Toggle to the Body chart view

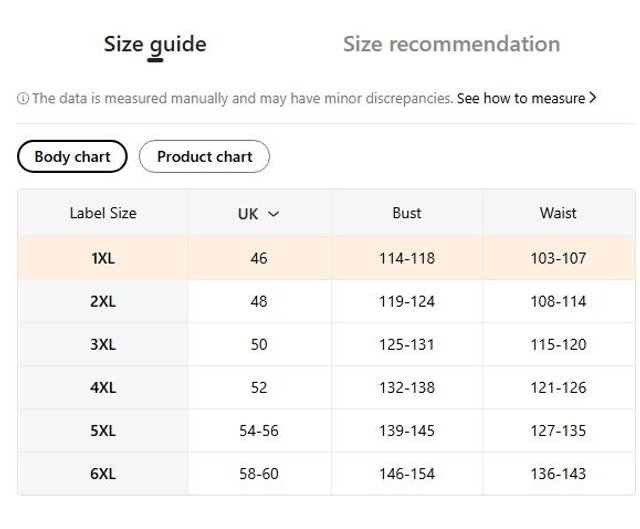tap(72, 156)
